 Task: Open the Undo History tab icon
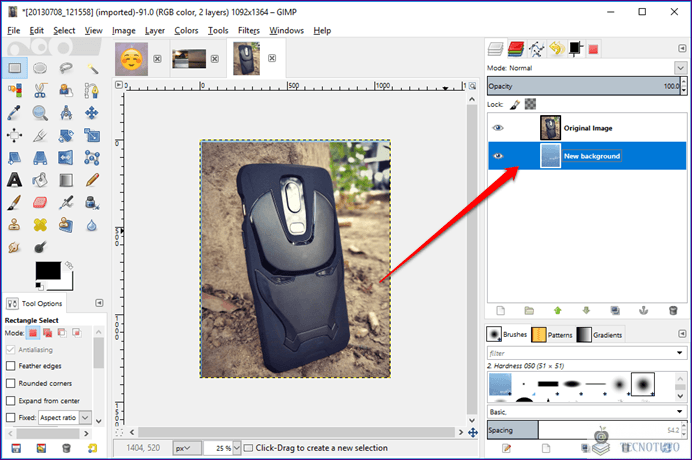557,49
